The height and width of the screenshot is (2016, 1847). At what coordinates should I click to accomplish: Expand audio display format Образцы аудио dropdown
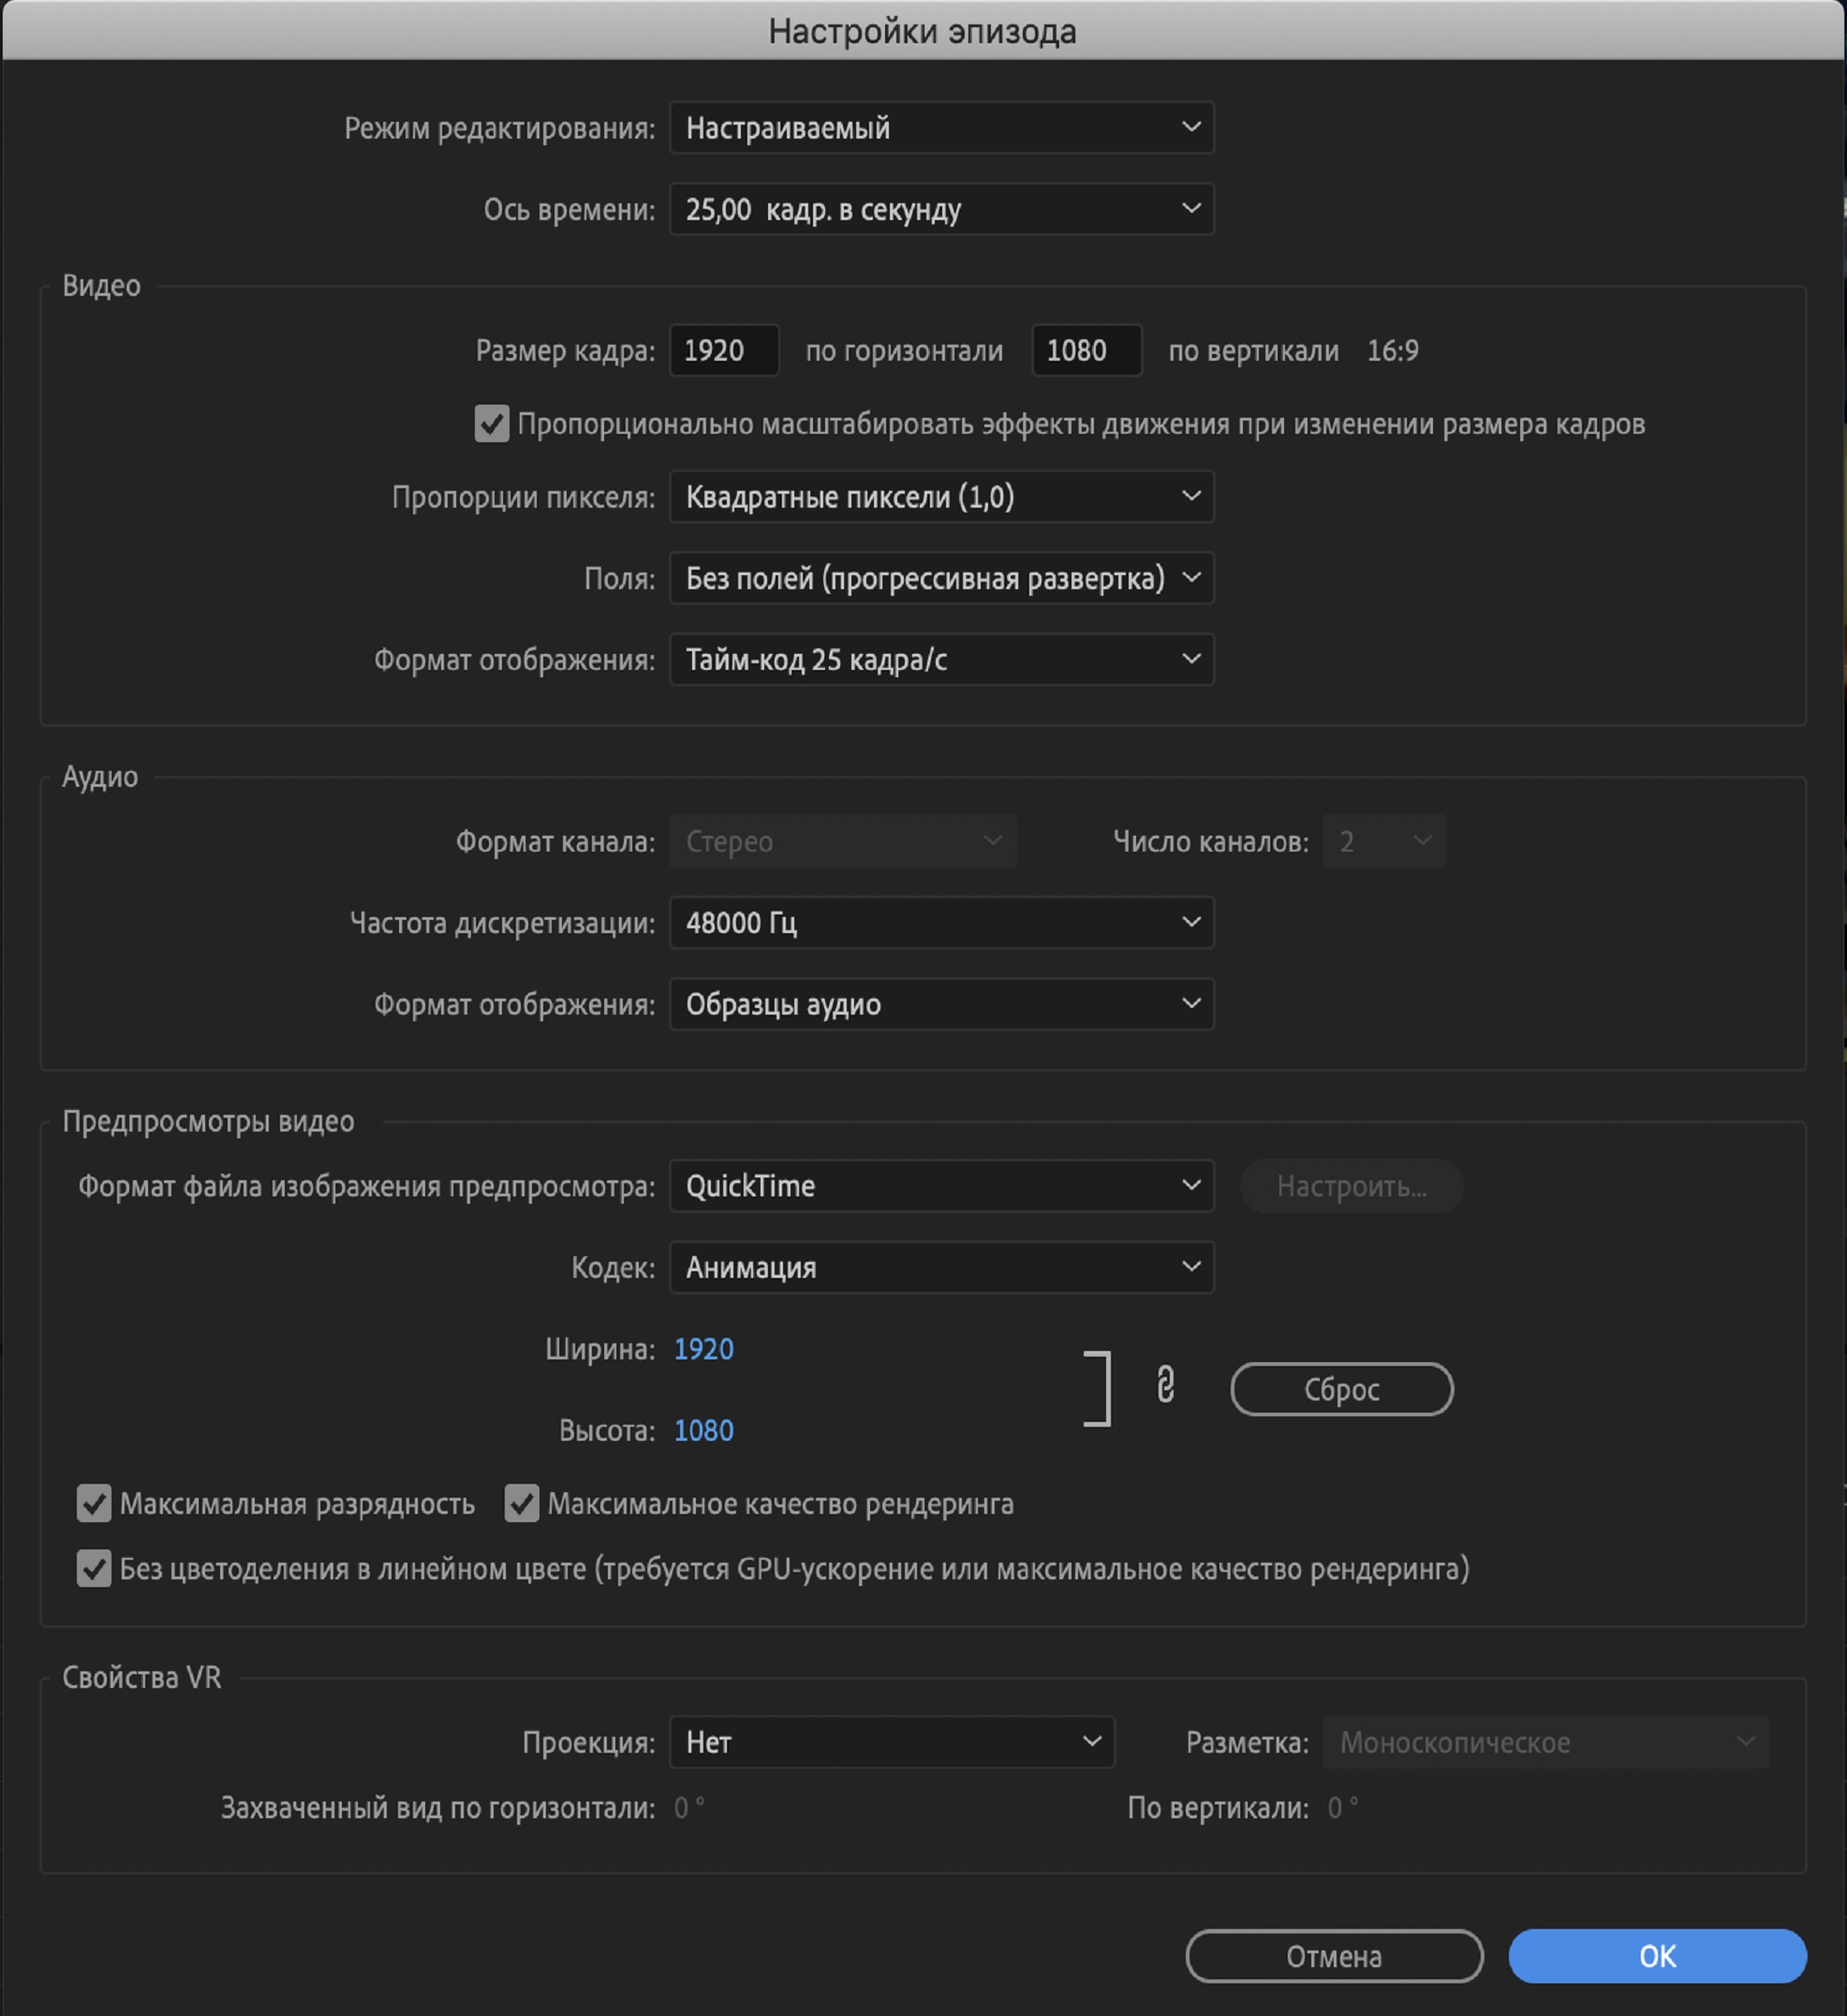[941, 1004]
